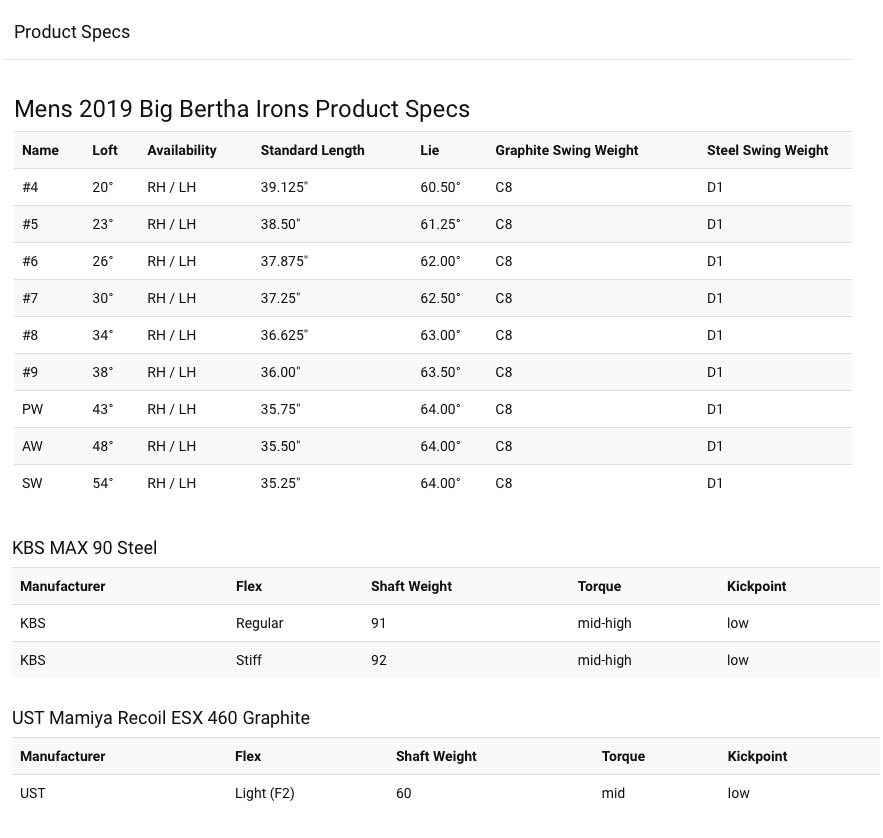
Task: Select the SW club name cell
Action: point(32,483)
